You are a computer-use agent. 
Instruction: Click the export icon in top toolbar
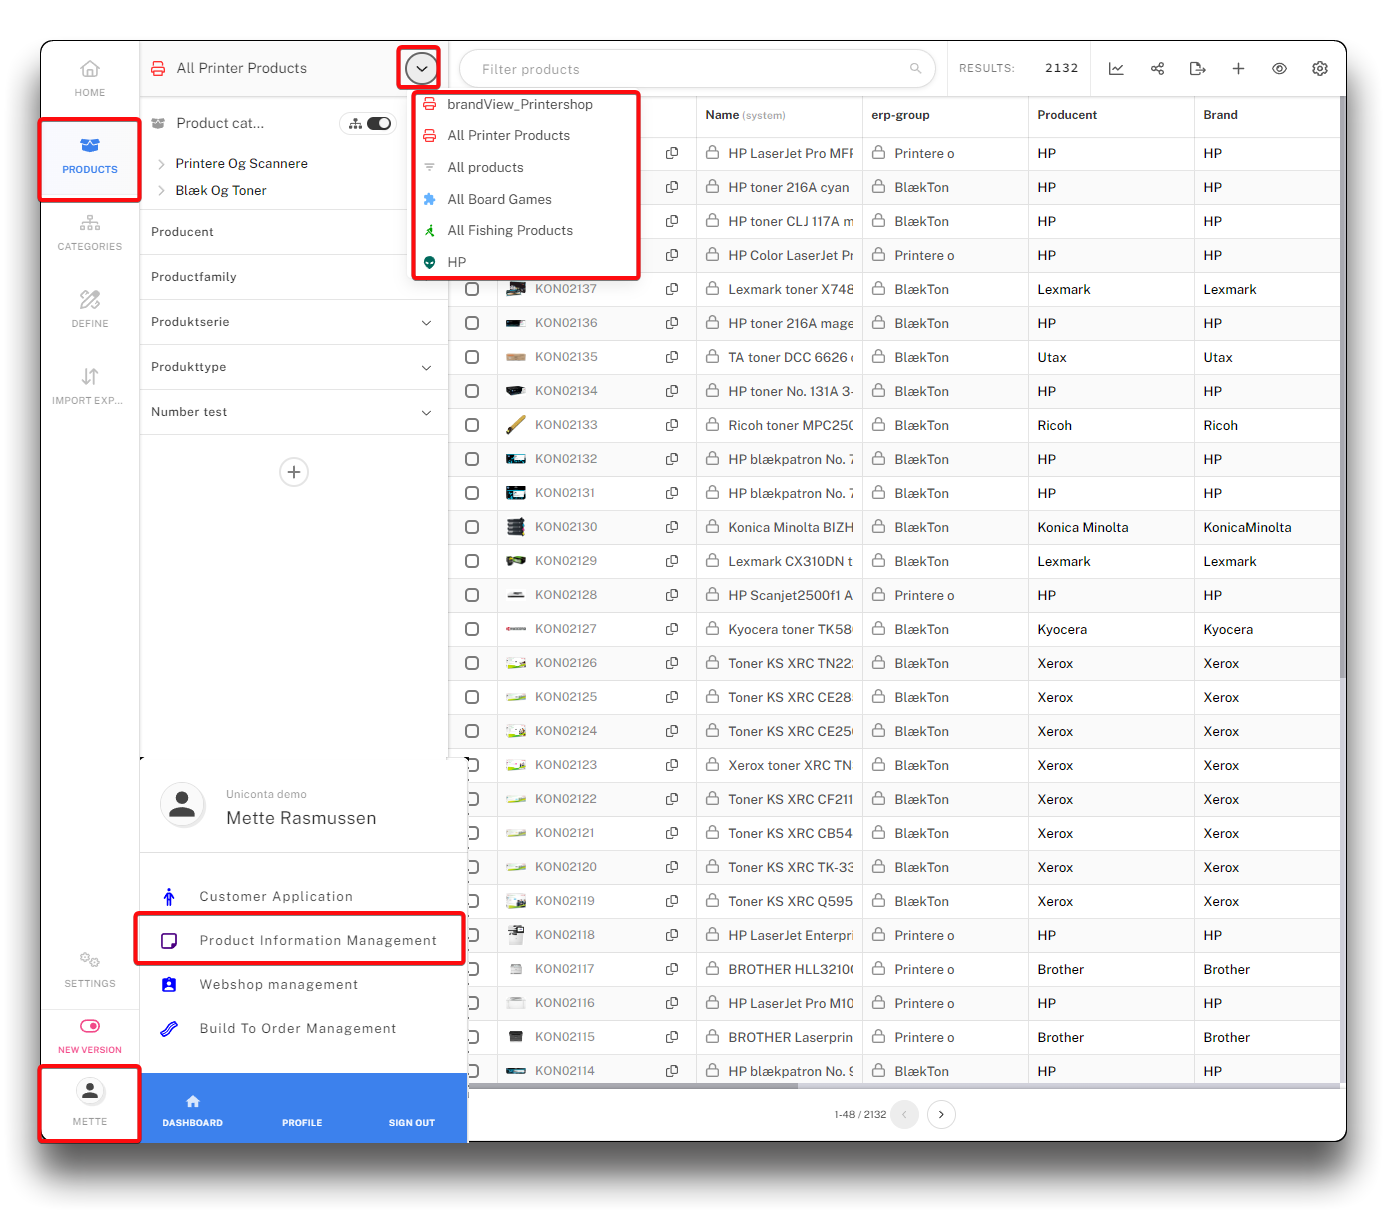(x=1197, y=69)
